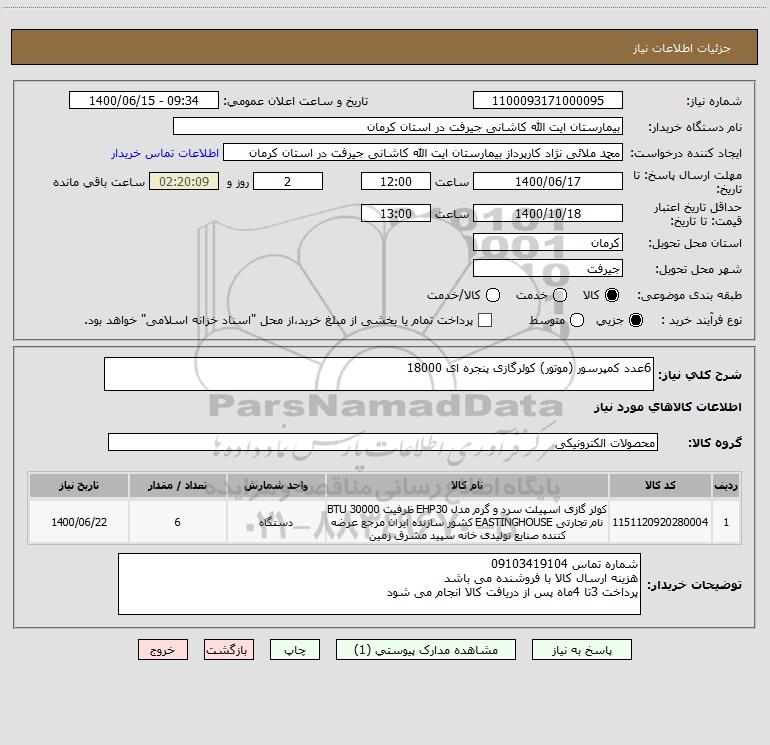Click the need date cell 1400/06/22
This screenshot has height=745, width=770.
pyautogui.click(x=79, y=522)
